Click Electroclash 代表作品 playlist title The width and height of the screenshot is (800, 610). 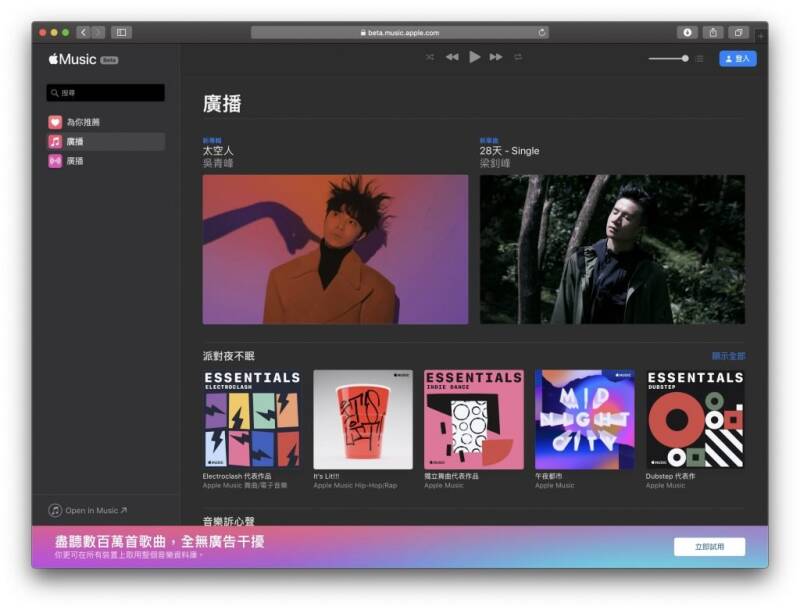click(x=237, y=476)
